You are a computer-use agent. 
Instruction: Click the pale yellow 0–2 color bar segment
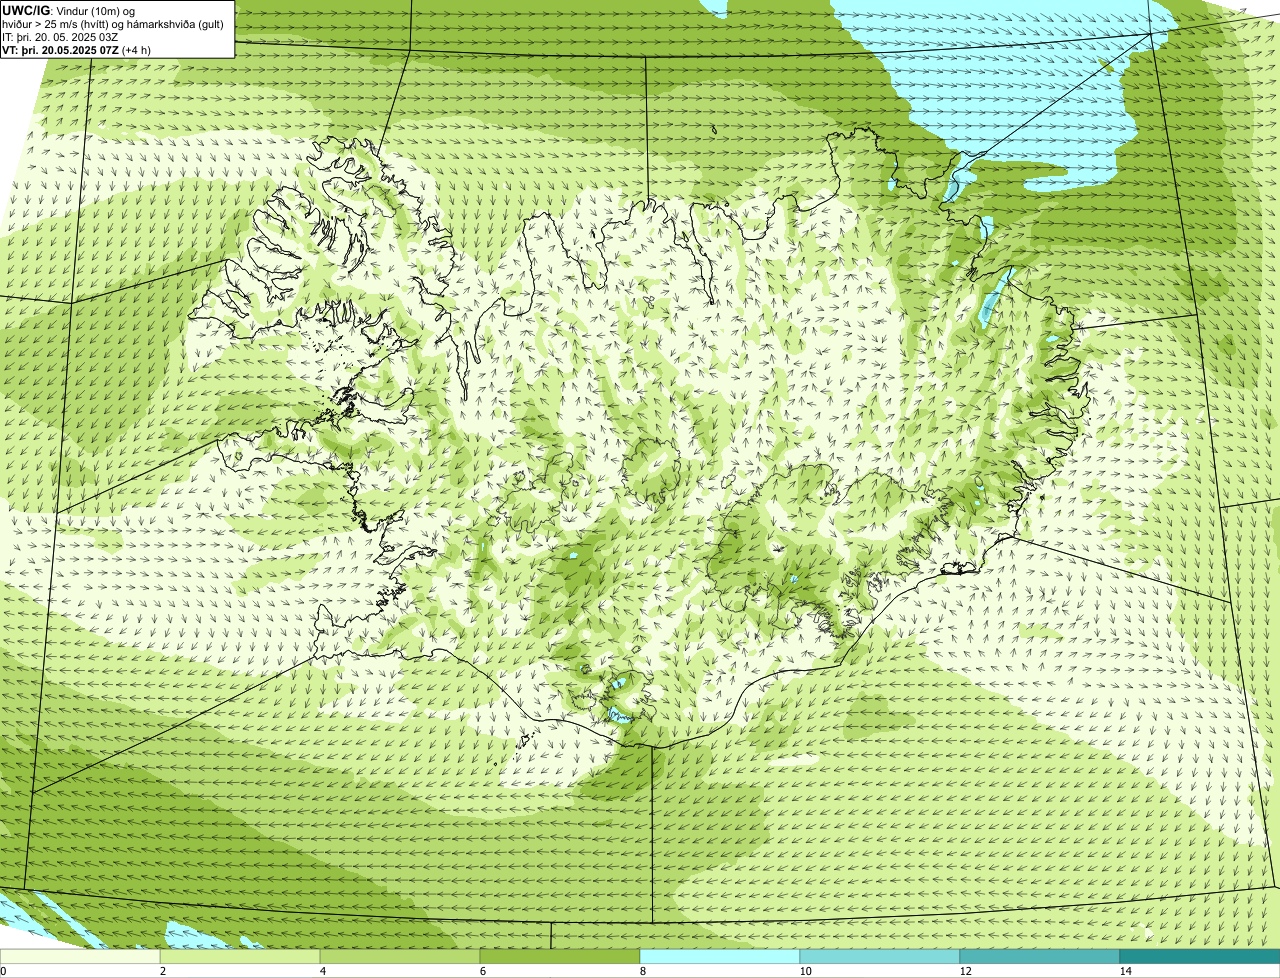coord(80,956)
